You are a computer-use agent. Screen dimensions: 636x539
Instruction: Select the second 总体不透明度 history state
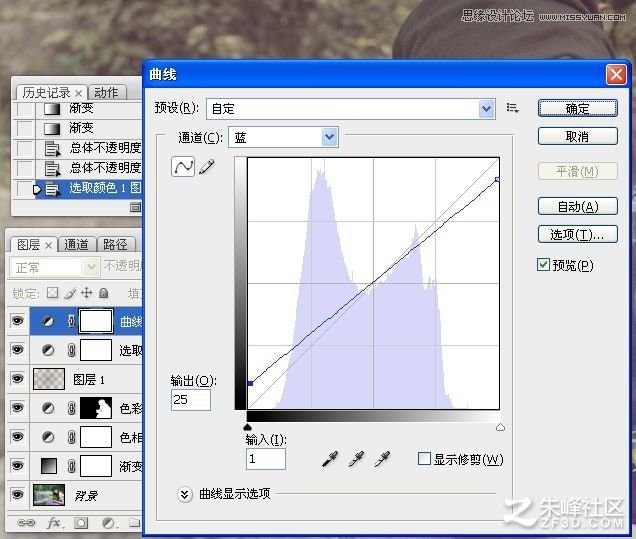click(x=88, y=167)
